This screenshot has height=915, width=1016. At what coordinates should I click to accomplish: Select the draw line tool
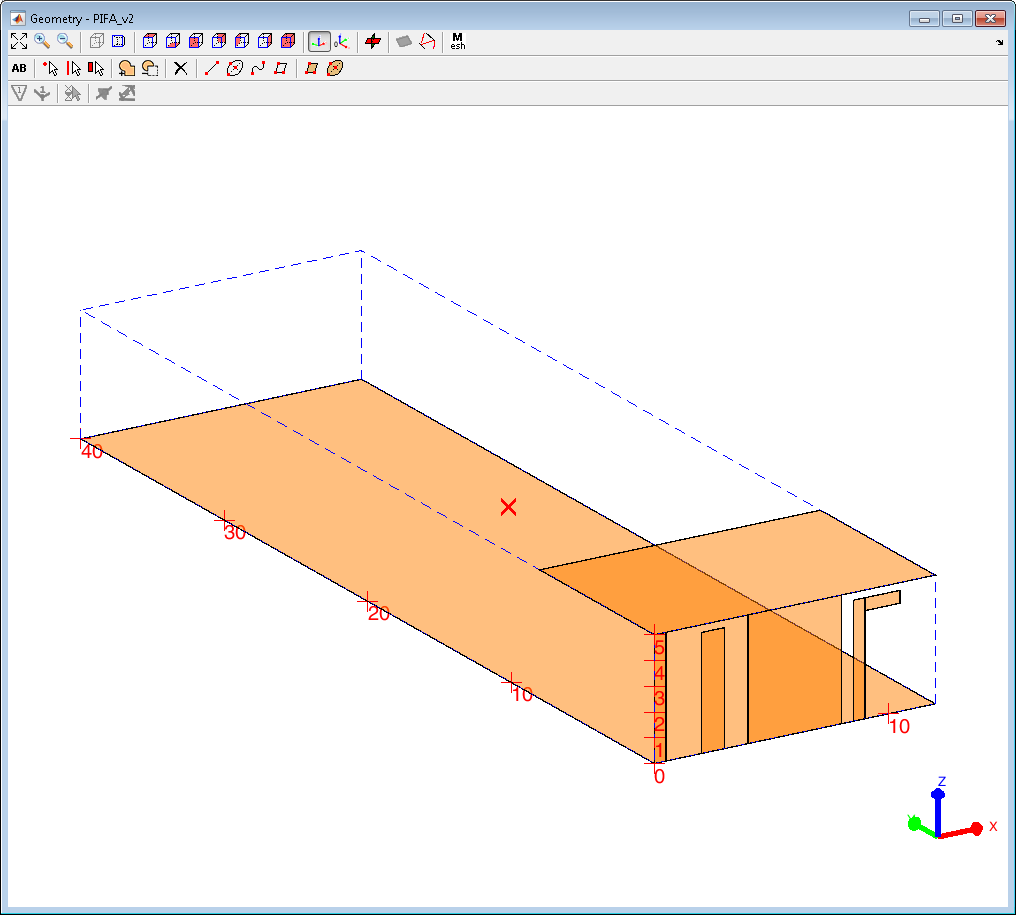pos(211,68)
